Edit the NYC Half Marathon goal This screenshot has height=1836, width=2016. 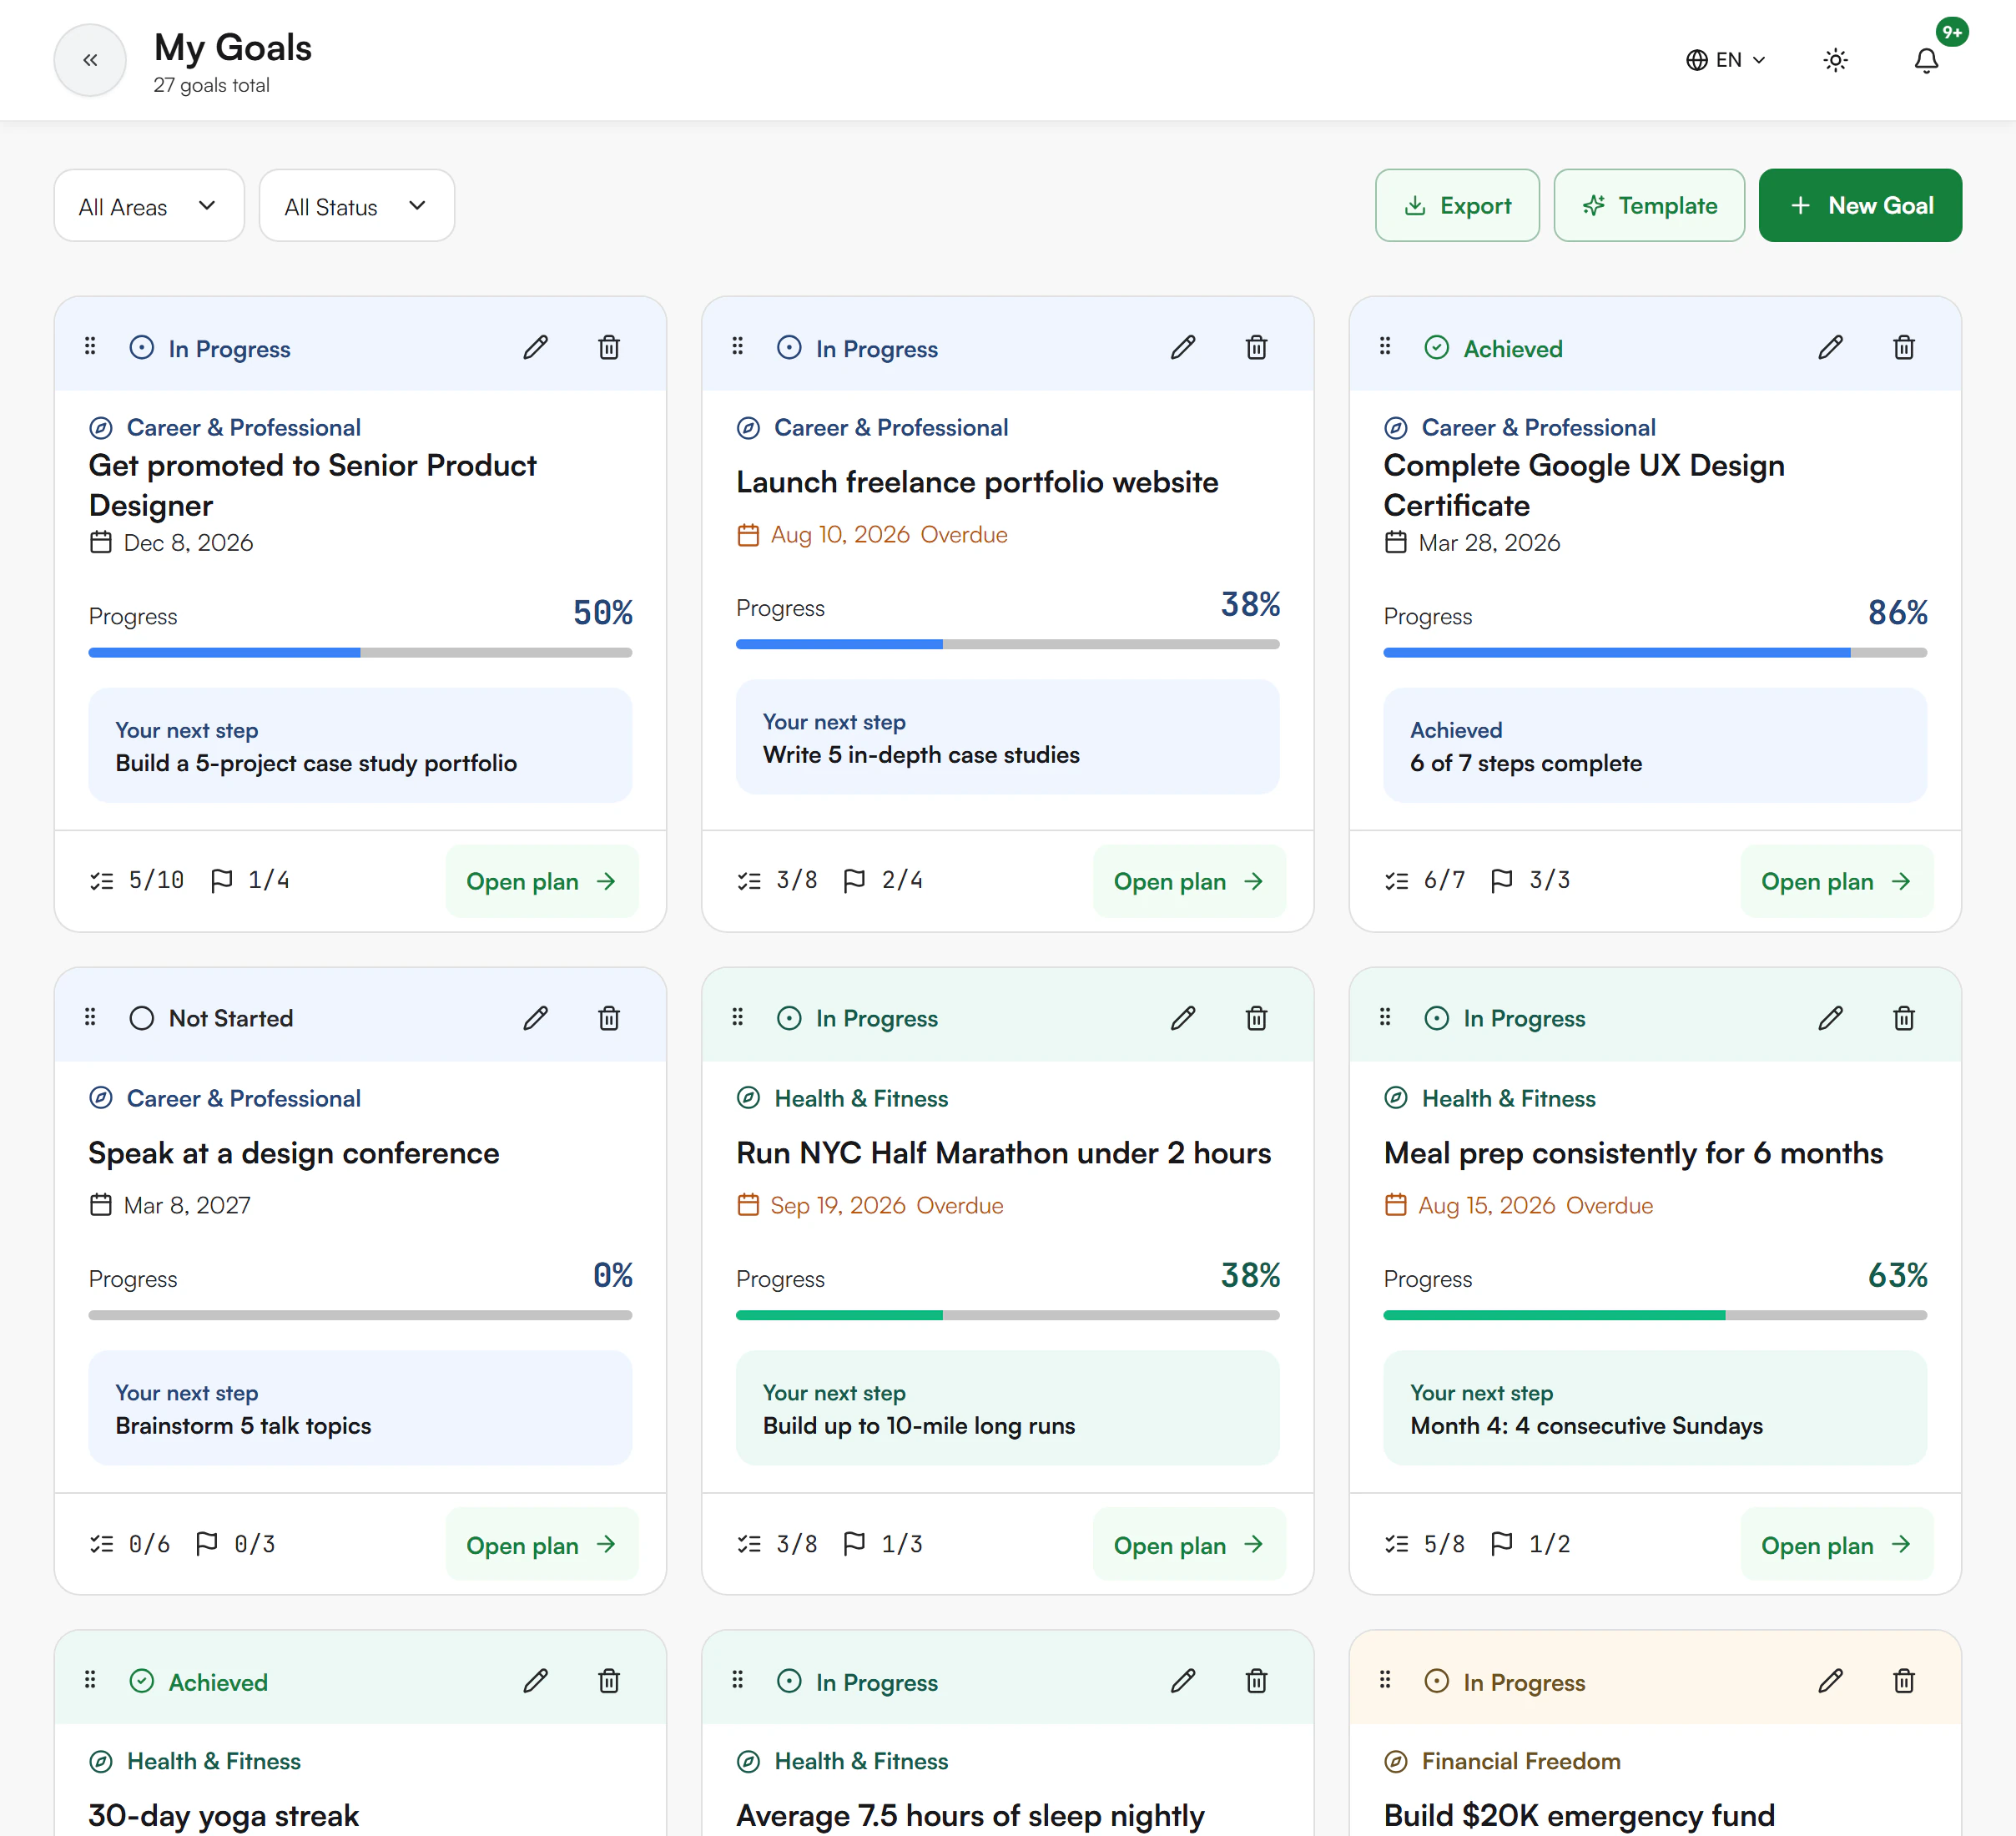pos(1183,1018)
